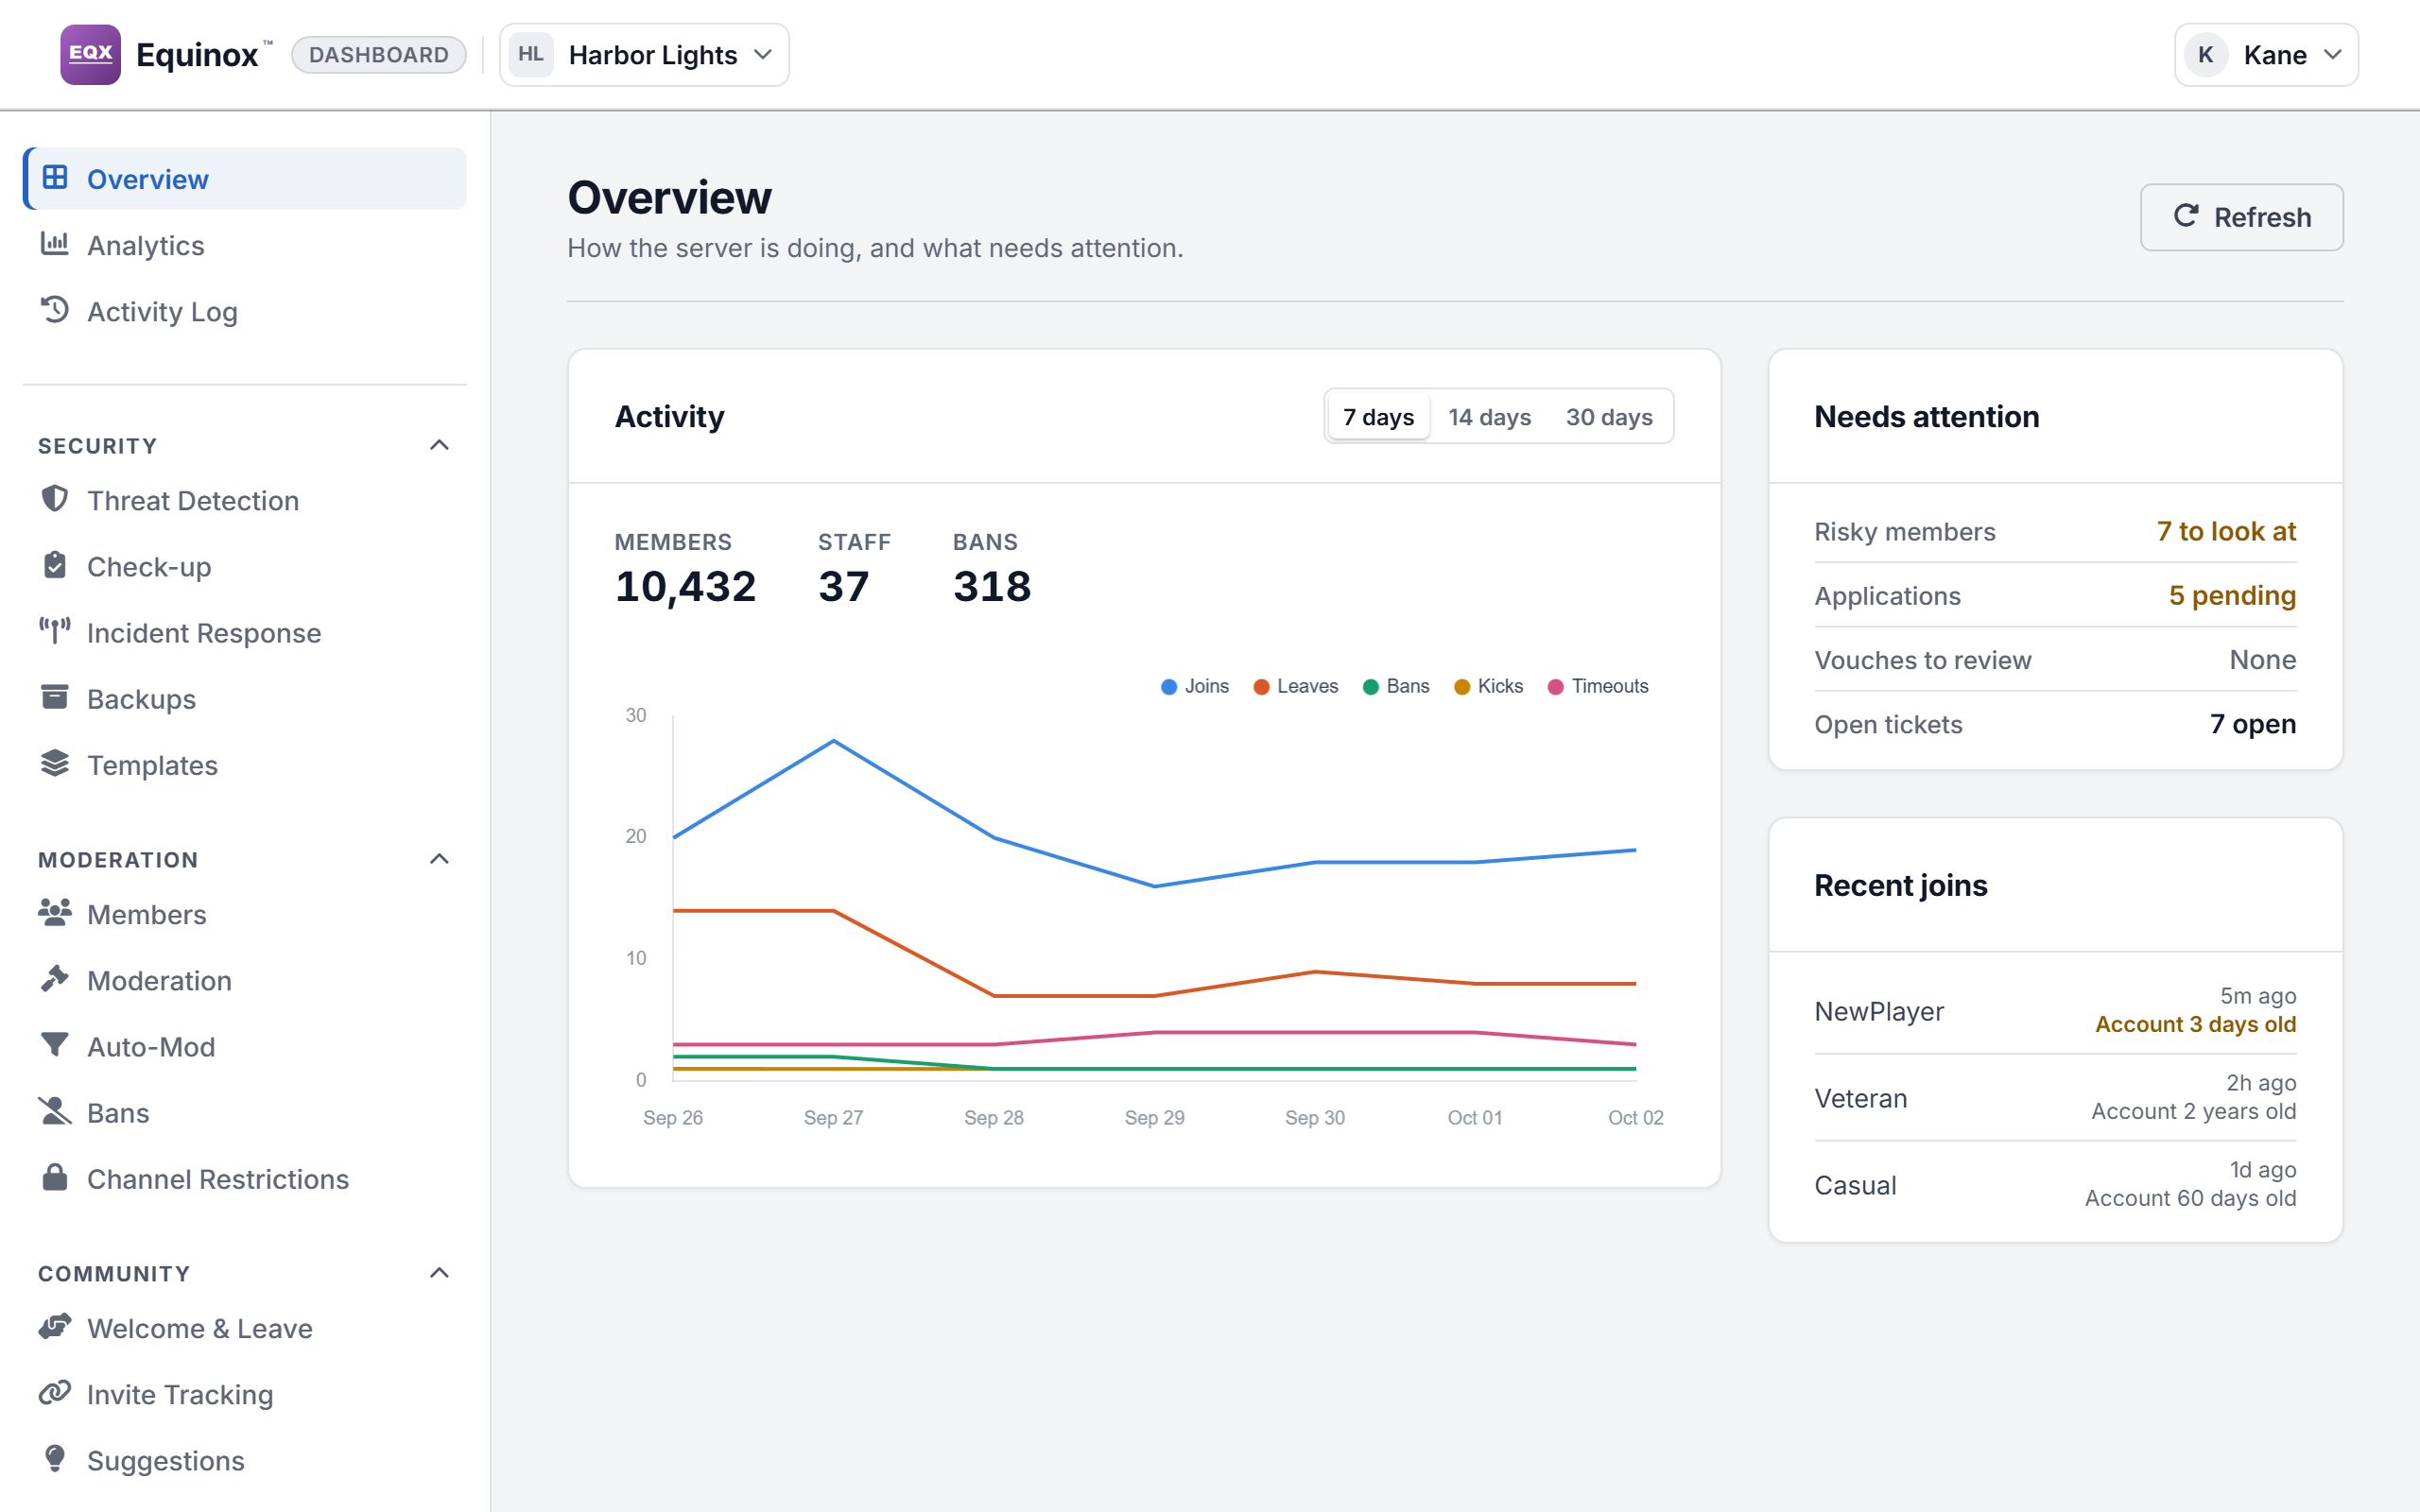
Task: Click the Bans count 318
Action: click(x=992, y=586)
